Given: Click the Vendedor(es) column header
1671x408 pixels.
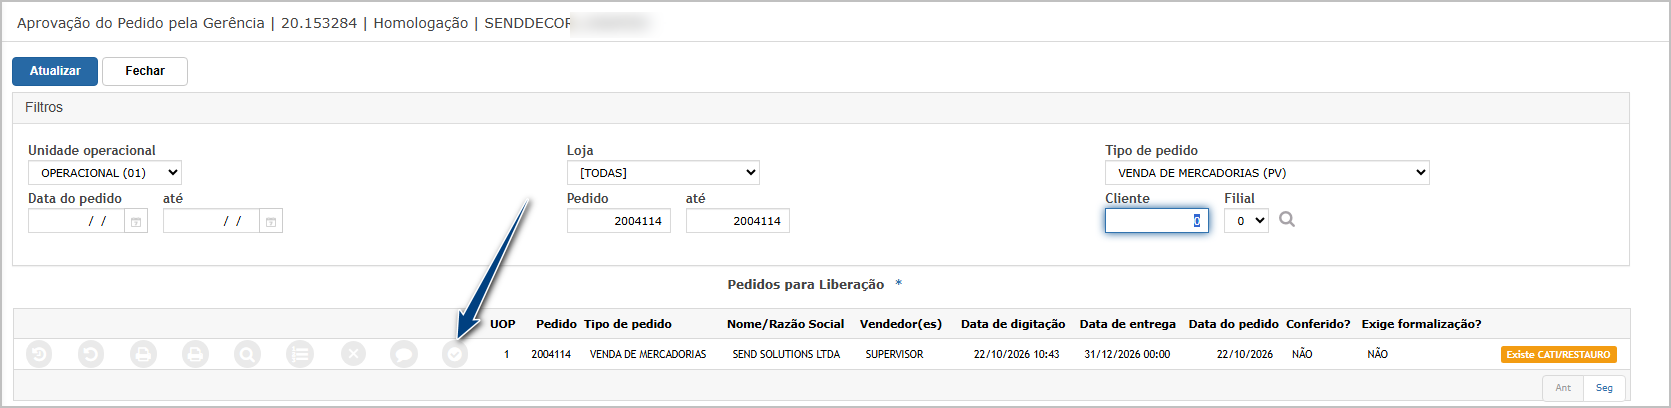Looking at the screenshot, I should point(901,324).
